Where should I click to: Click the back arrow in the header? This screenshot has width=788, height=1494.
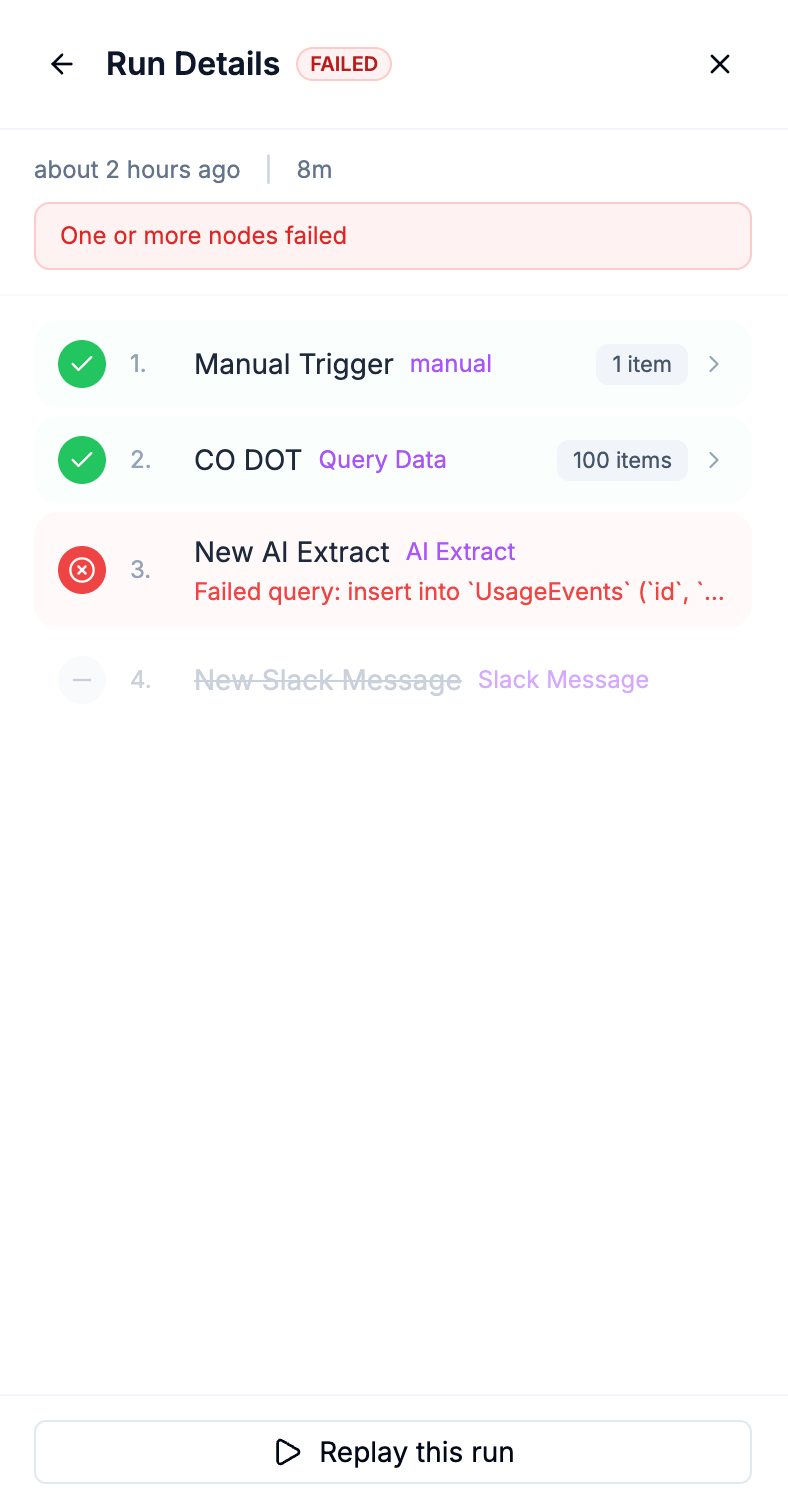pos(61,63)
